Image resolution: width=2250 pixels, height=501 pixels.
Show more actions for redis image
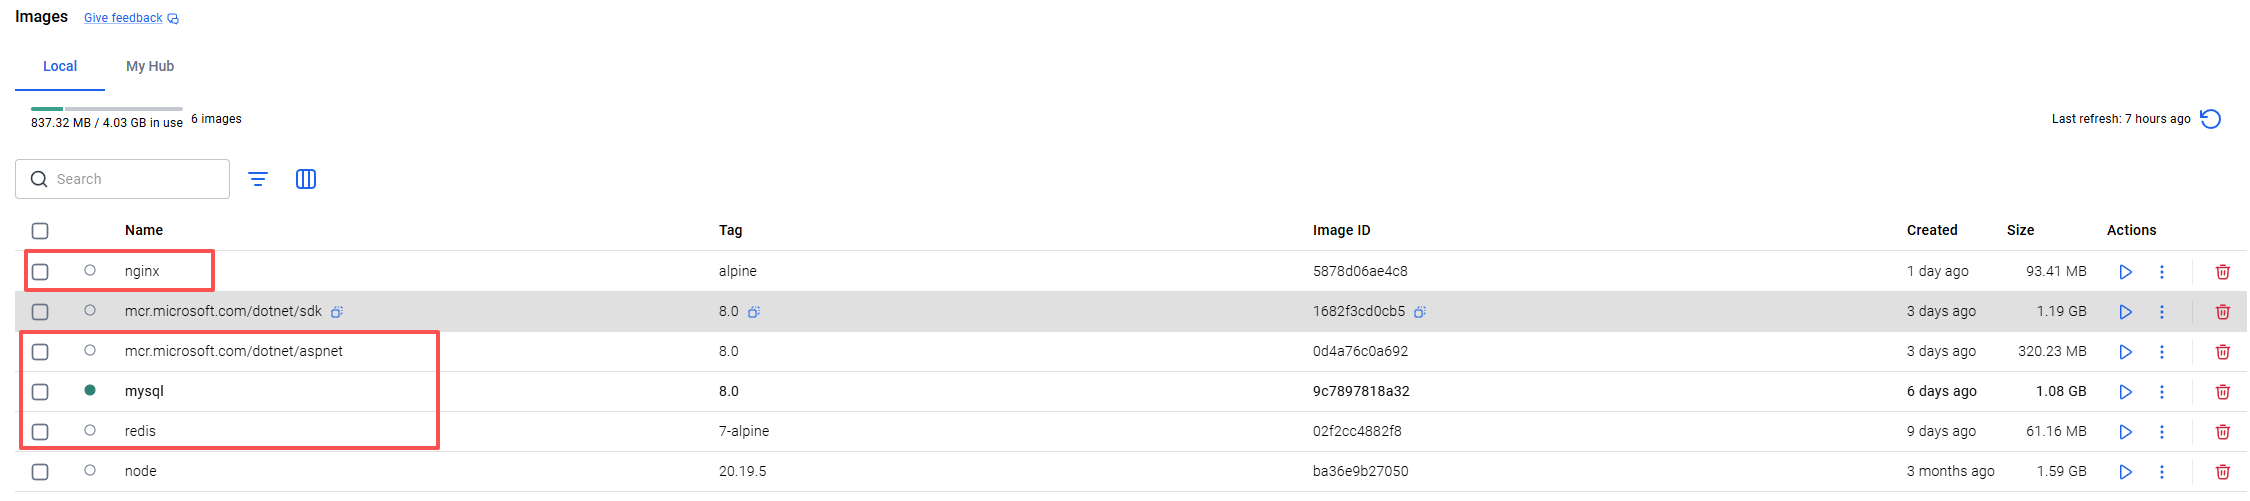click(x=2161, y=432)
